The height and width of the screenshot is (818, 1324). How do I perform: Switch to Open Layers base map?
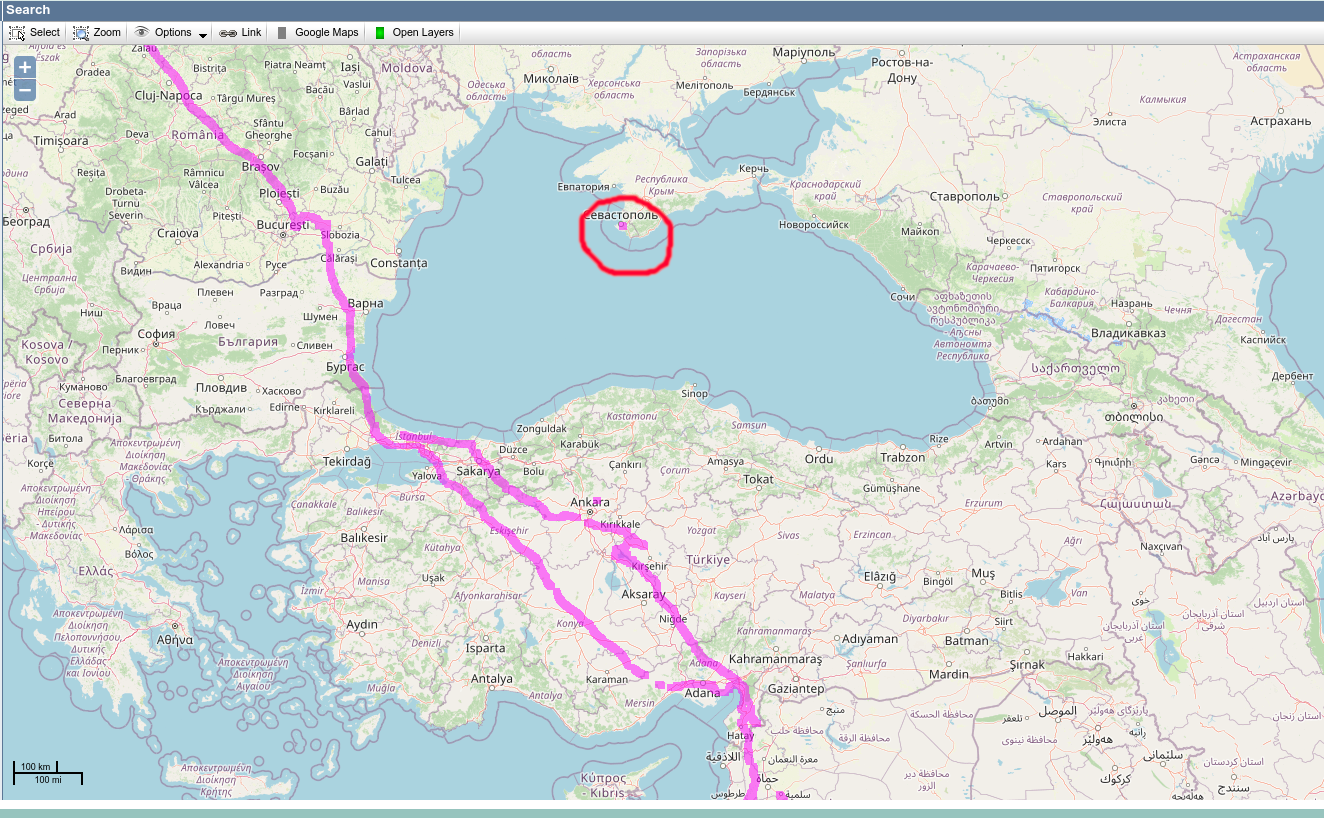pos(422,33)
